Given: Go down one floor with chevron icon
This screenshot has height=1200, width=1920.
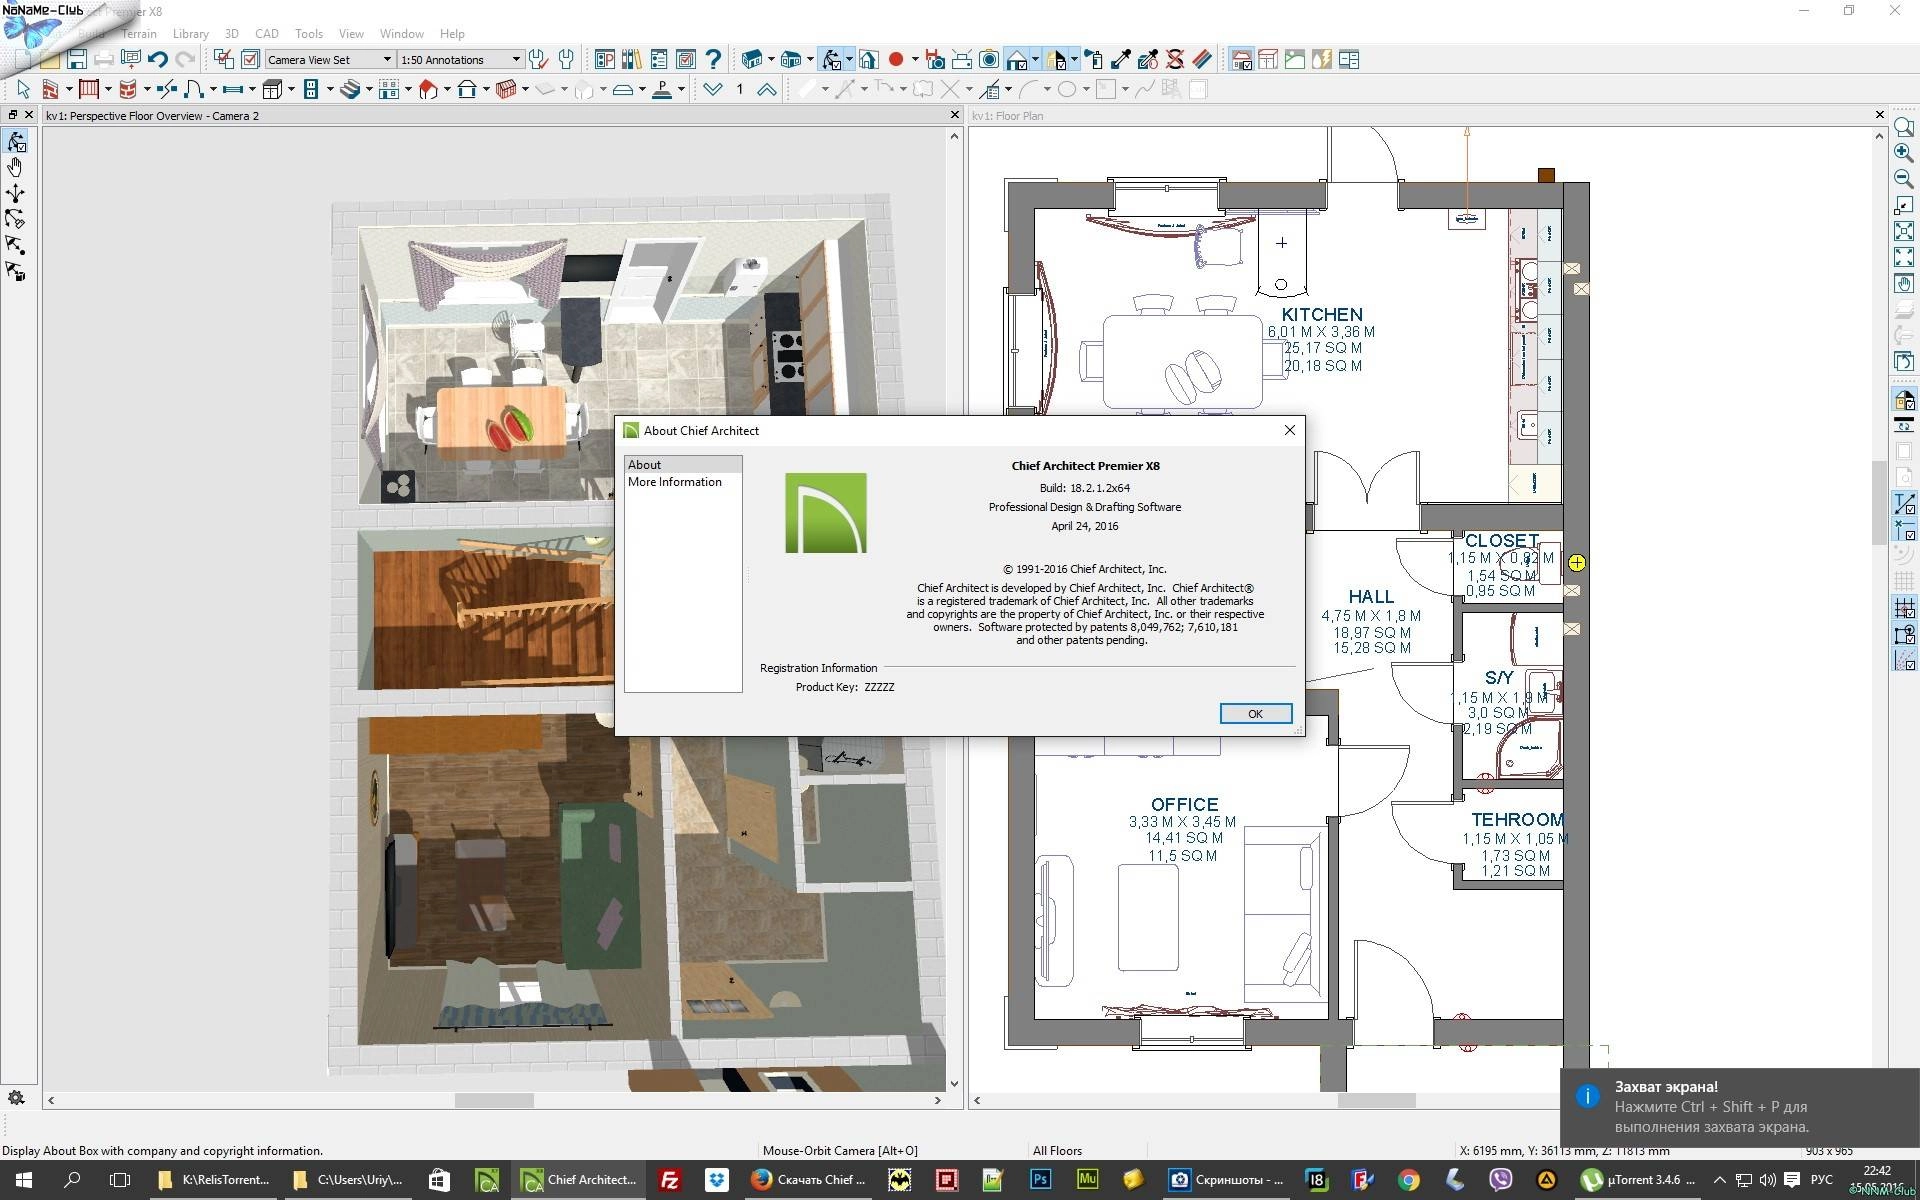Looking at the screenshot, I should coord(712,90).
